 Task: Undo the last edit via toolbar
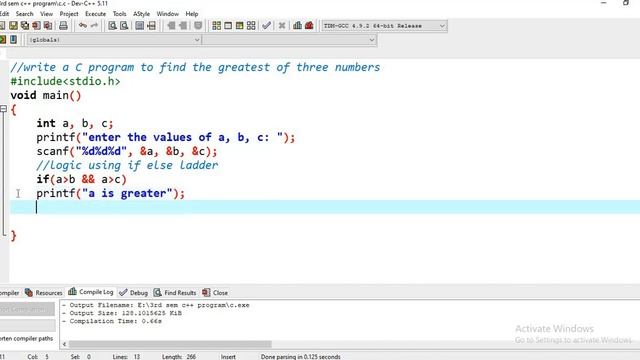pyautogui.click(x=82, y=26)
